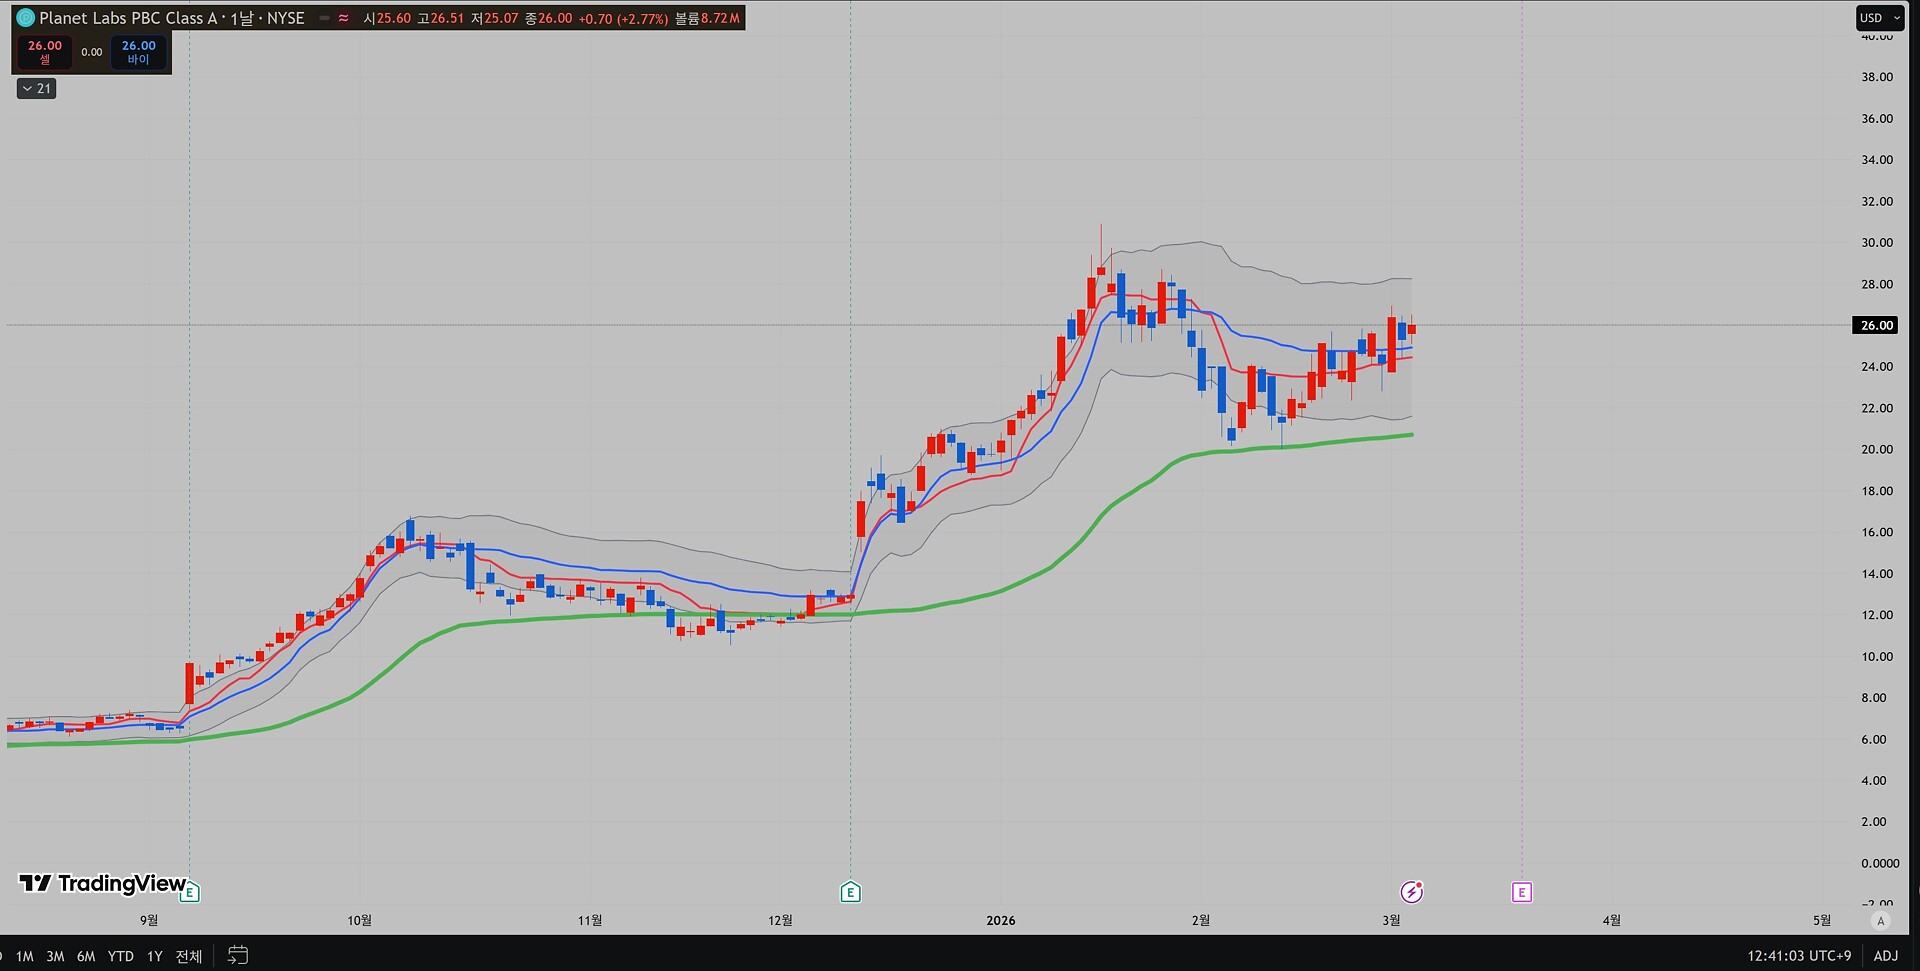Click the 2월 time axis label
Viewport: 1920px width, 971px height.
1201,920
